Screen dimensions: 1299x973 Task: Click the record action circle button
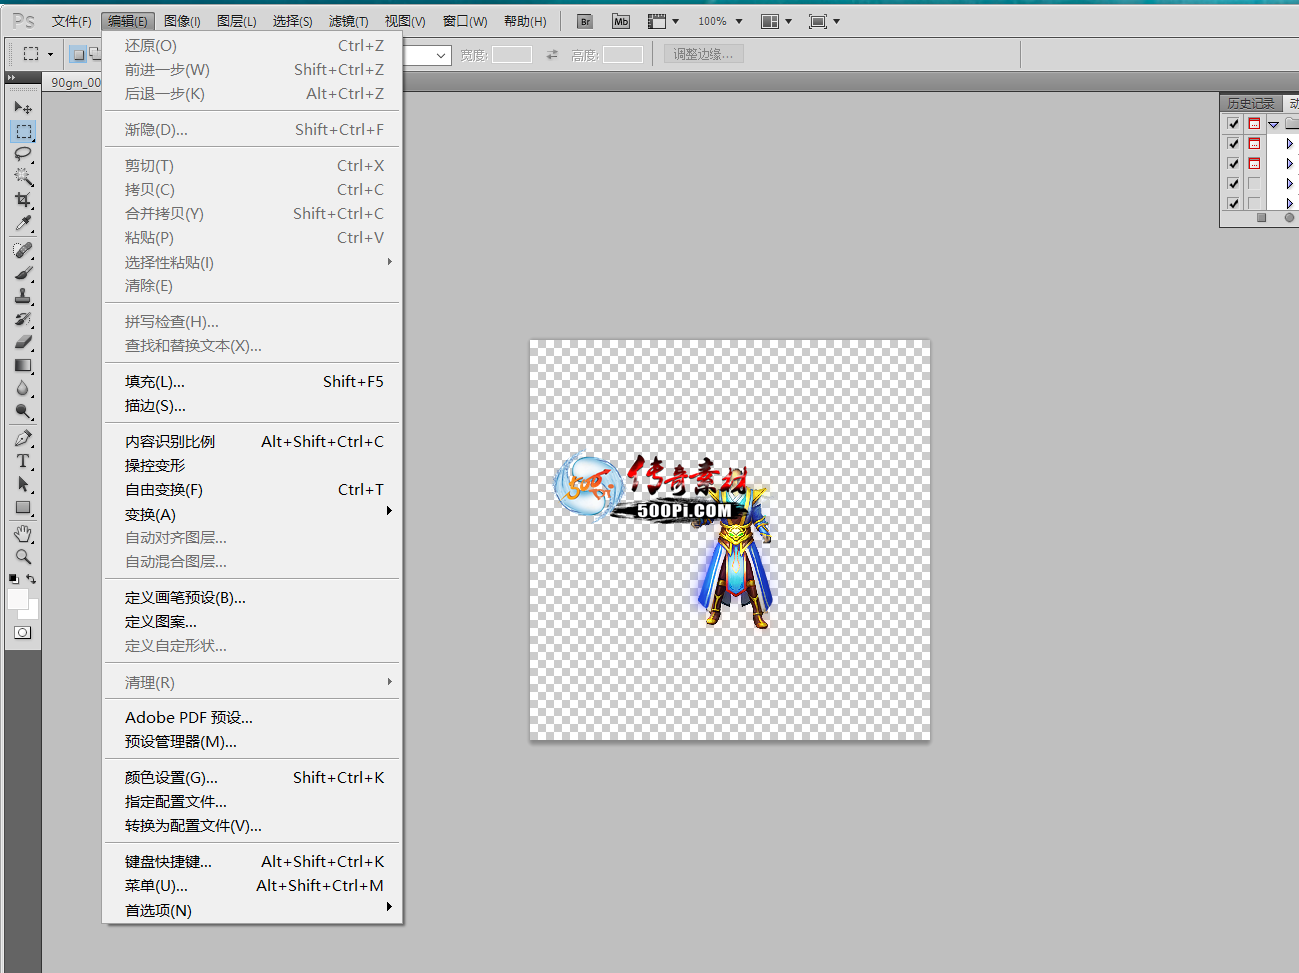coord(1289,217)
